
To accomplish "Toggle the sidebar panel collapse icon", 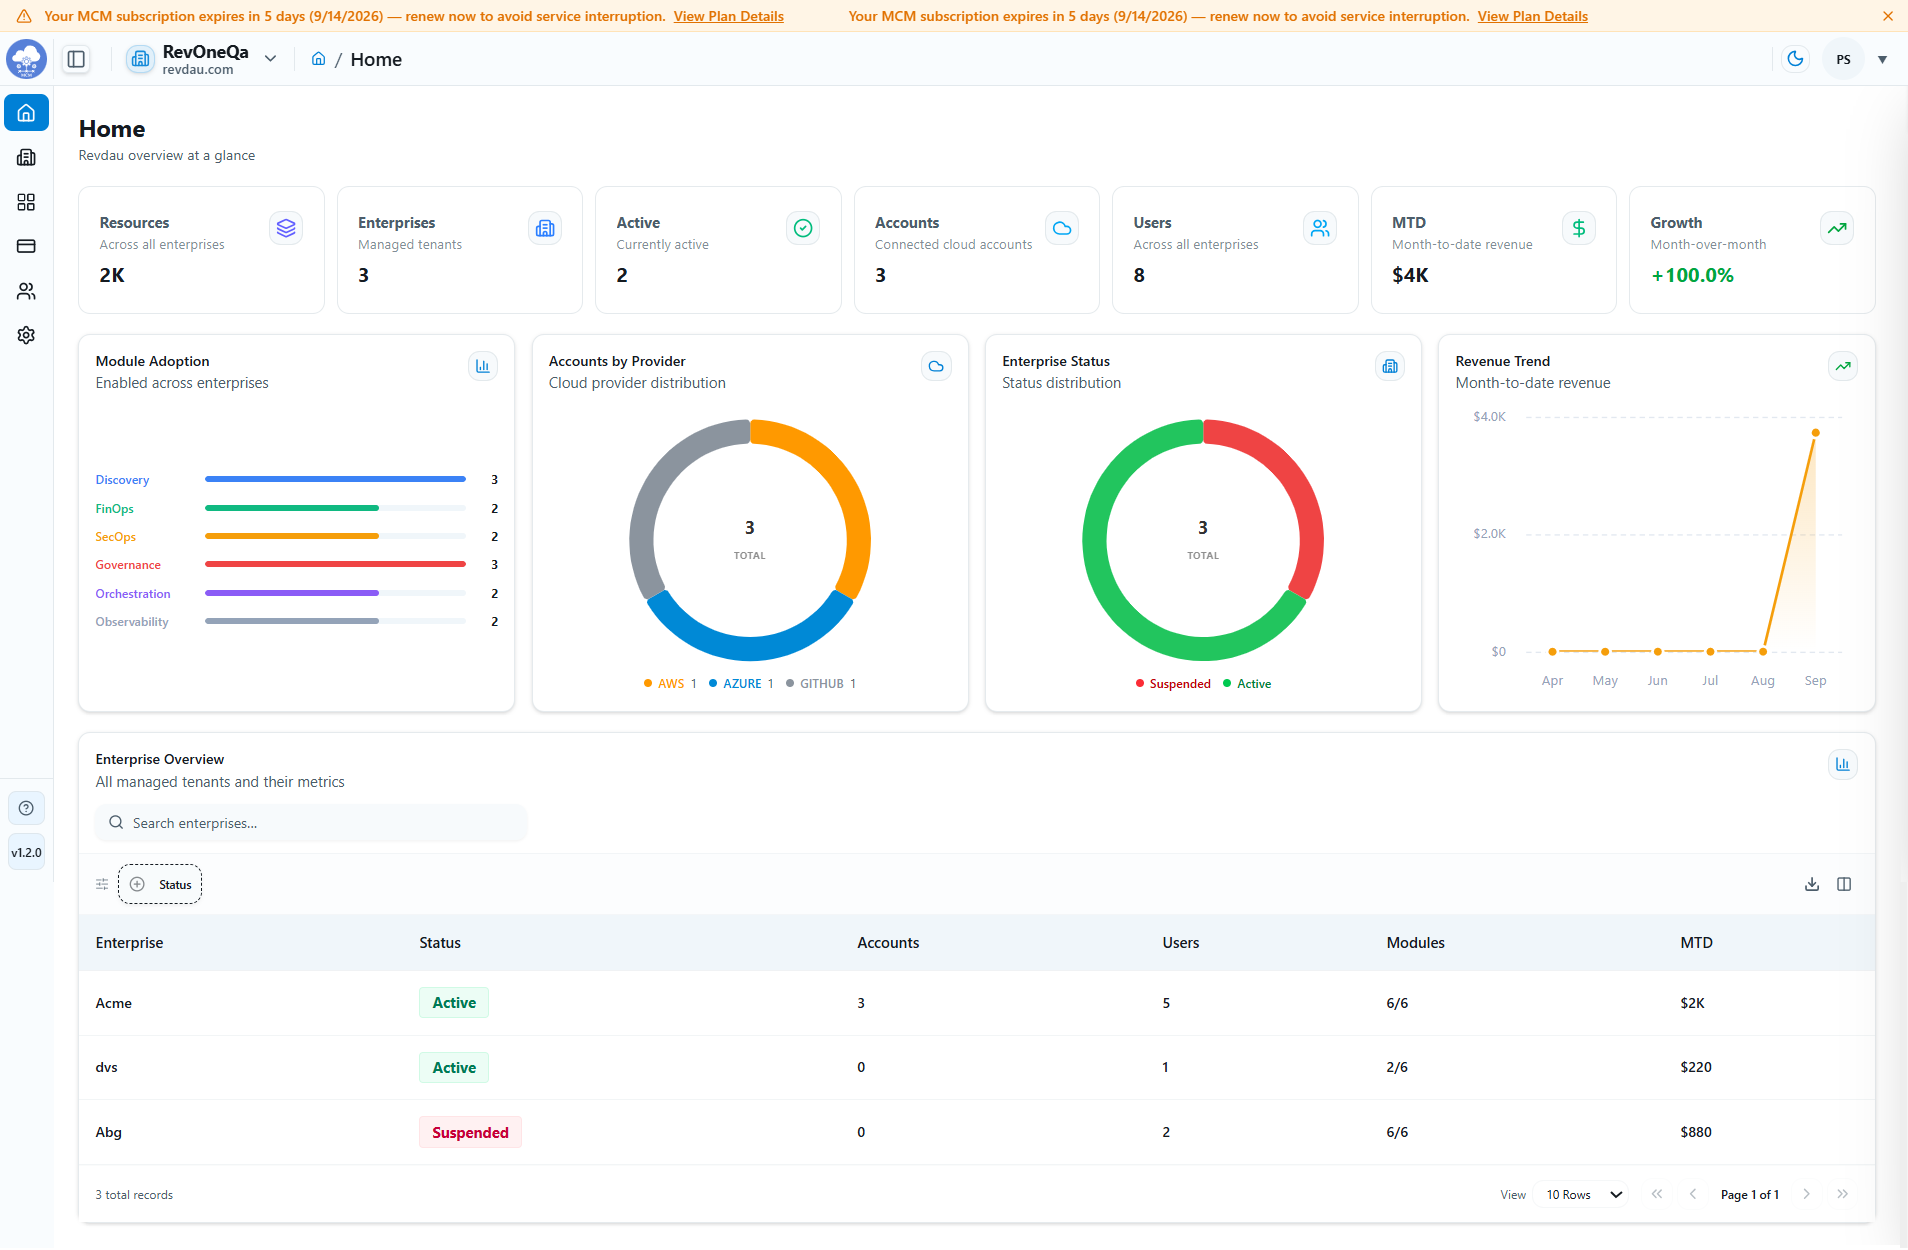I will [x=76, y=59].
